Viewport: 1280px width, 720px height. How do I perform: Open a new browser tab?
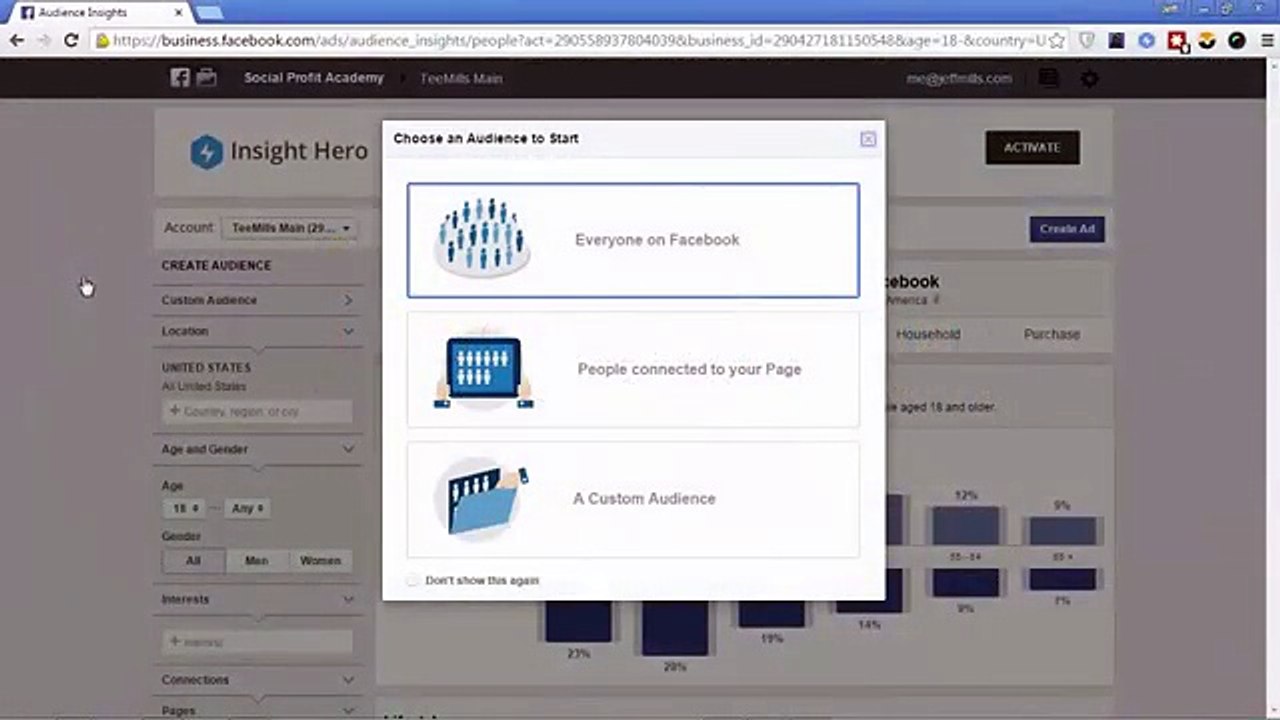[208, 13]
